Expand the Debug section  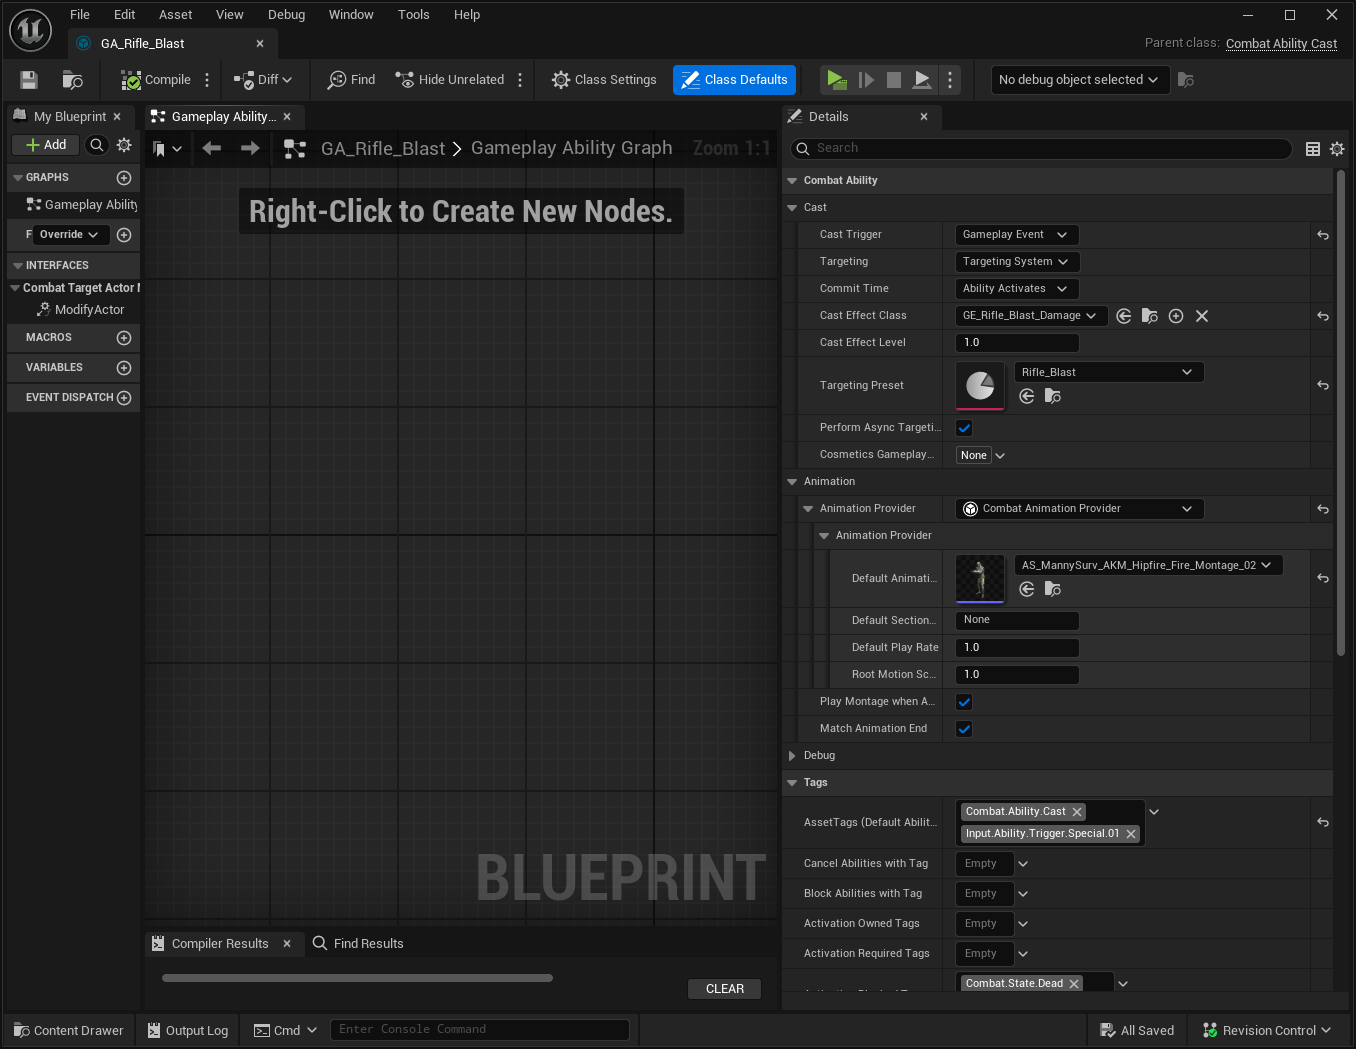click(792, 756)
